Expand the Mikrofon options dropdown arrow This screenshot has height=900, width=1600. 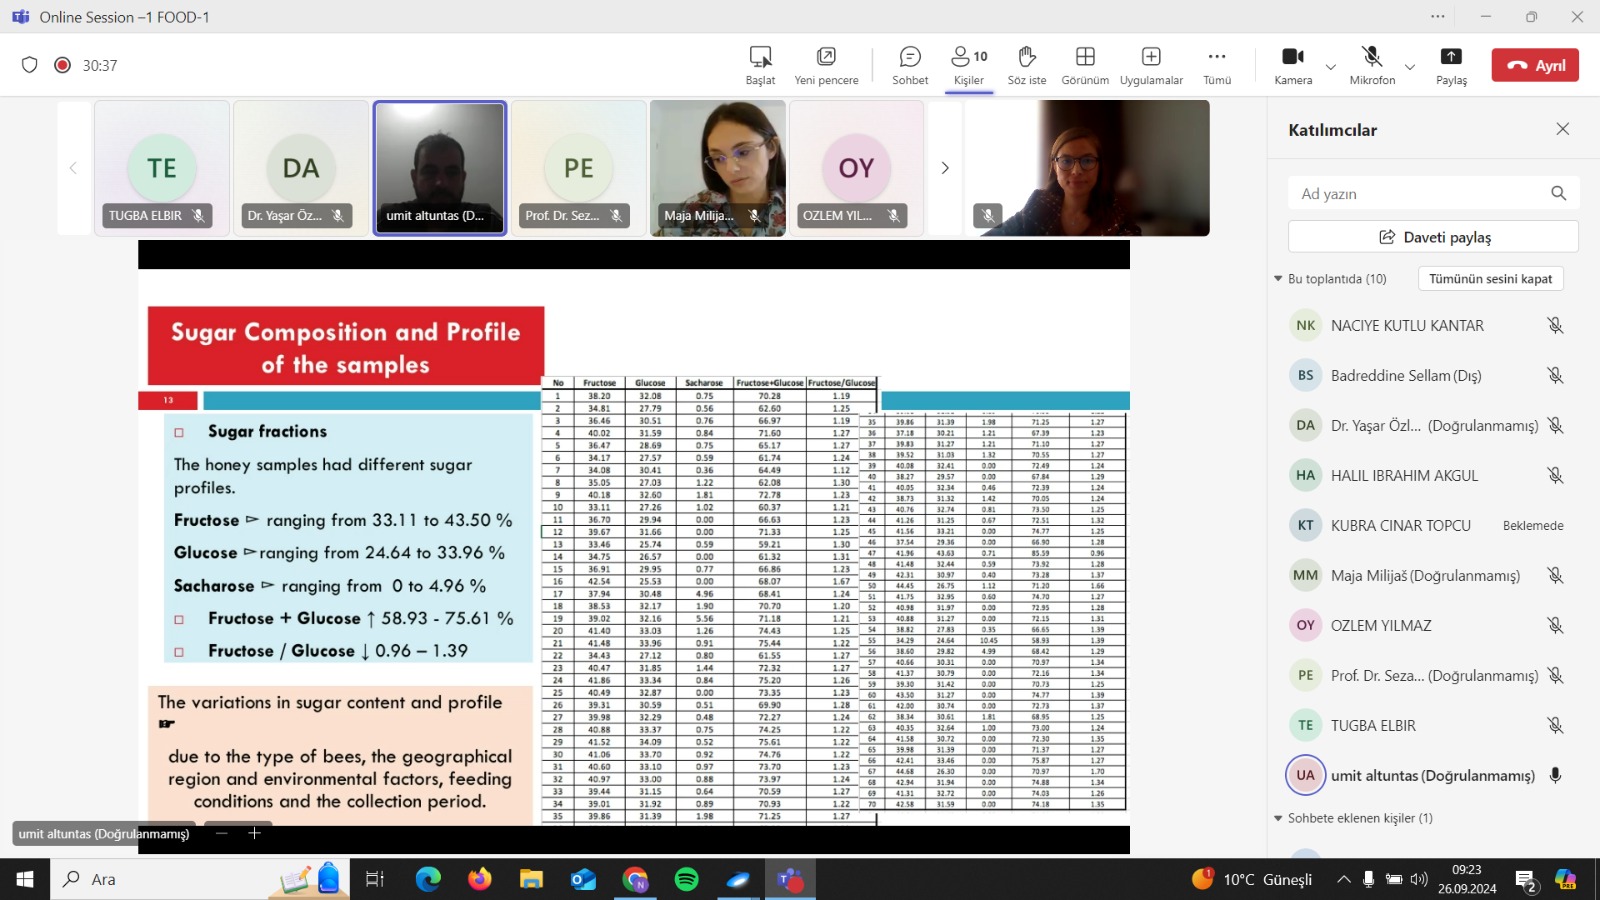pos(1410,67)
